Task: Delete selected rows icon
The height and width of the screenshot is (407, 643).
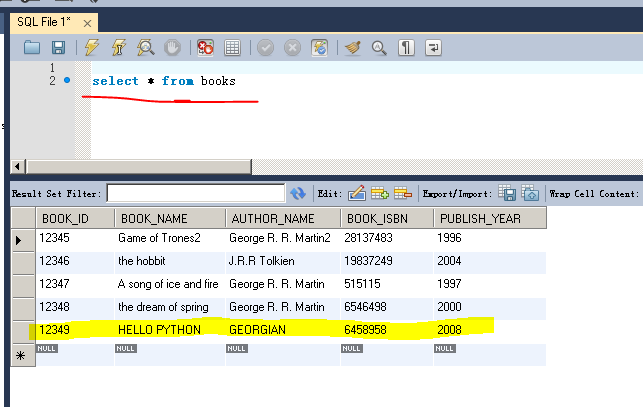Action: [403, 193]
